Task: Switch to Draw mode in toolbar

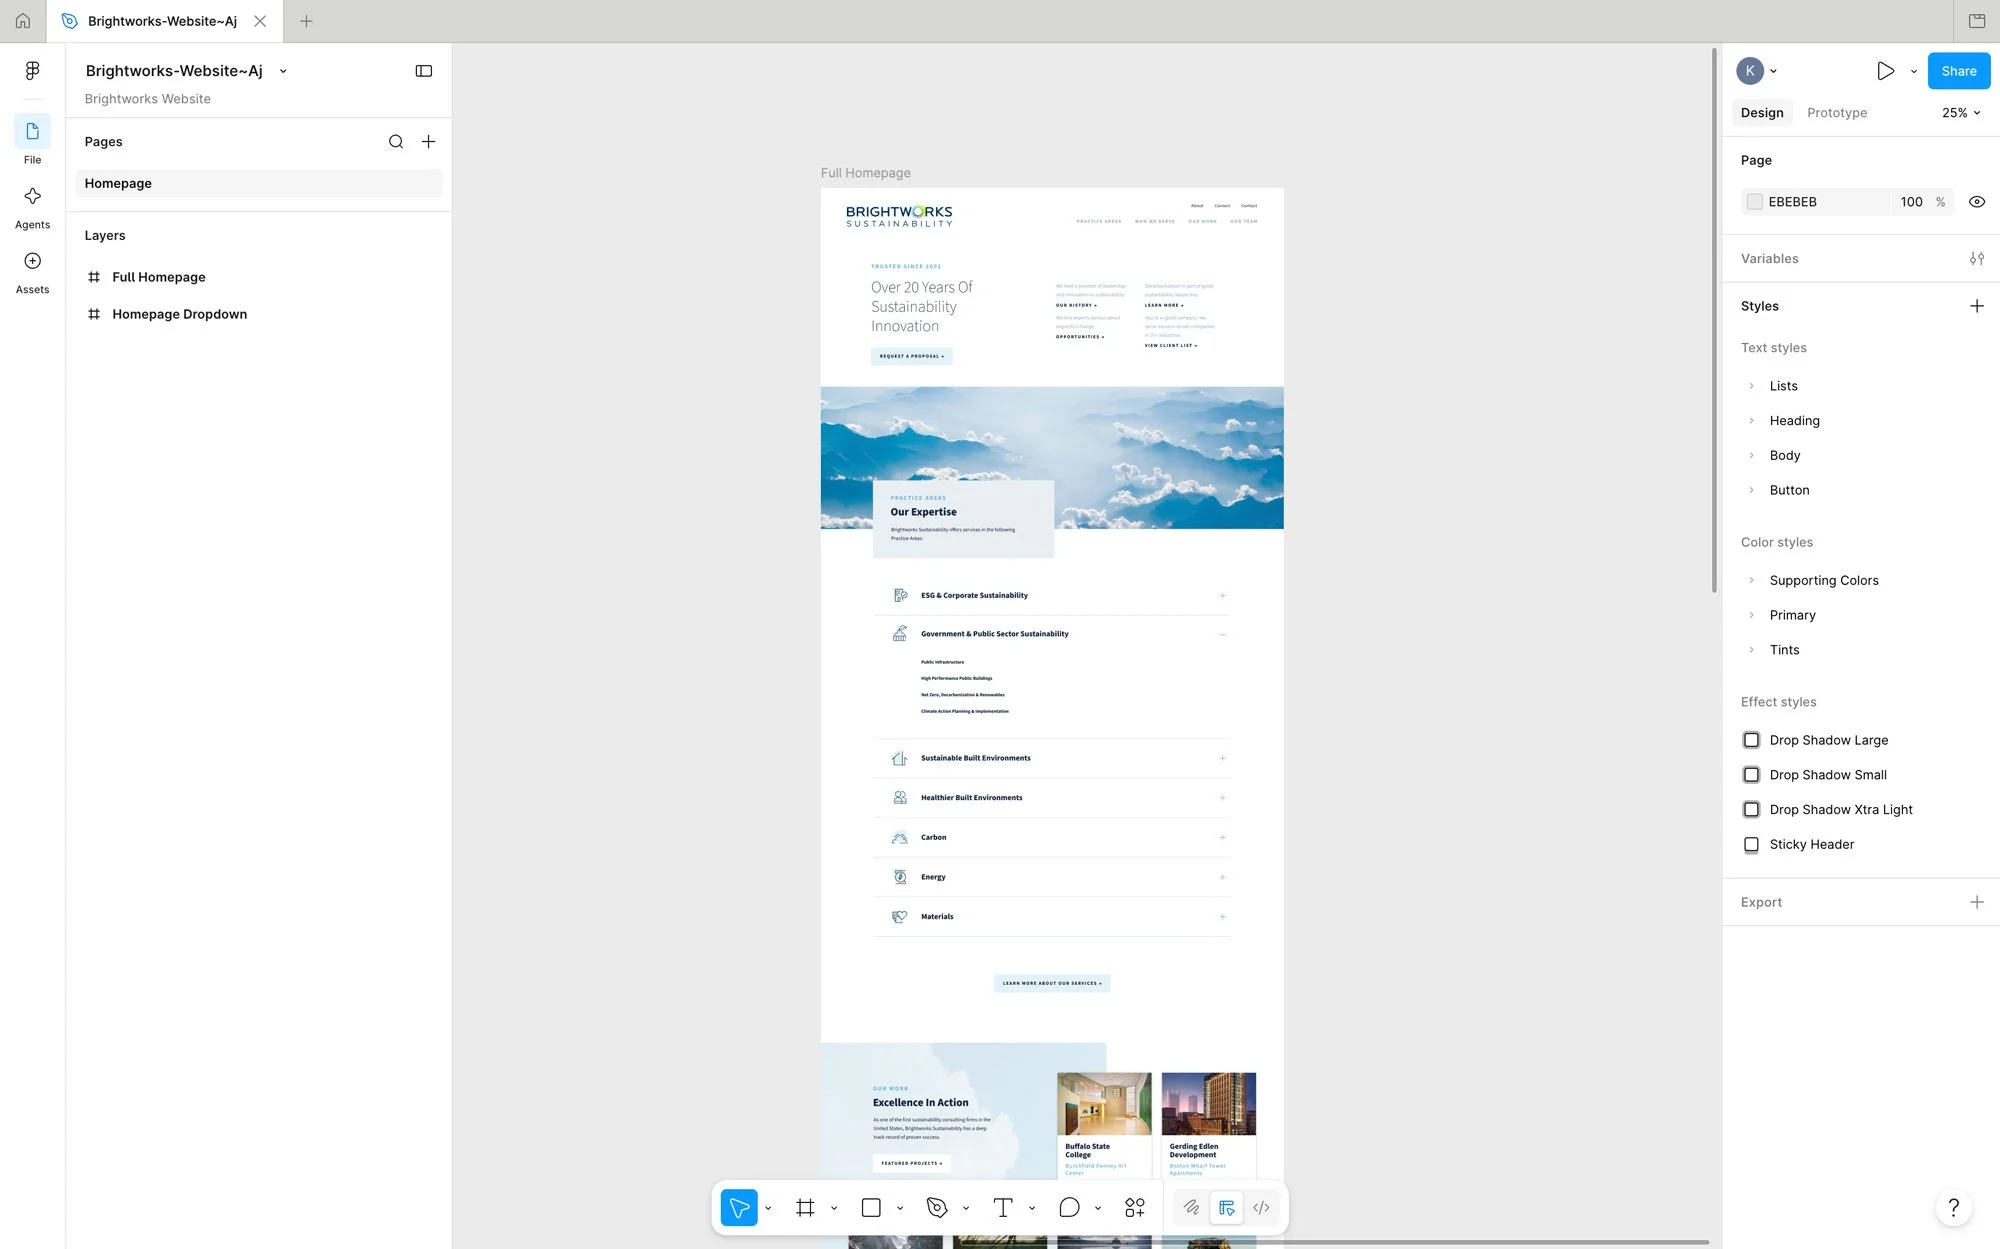Action: tap(1191, 1208)
